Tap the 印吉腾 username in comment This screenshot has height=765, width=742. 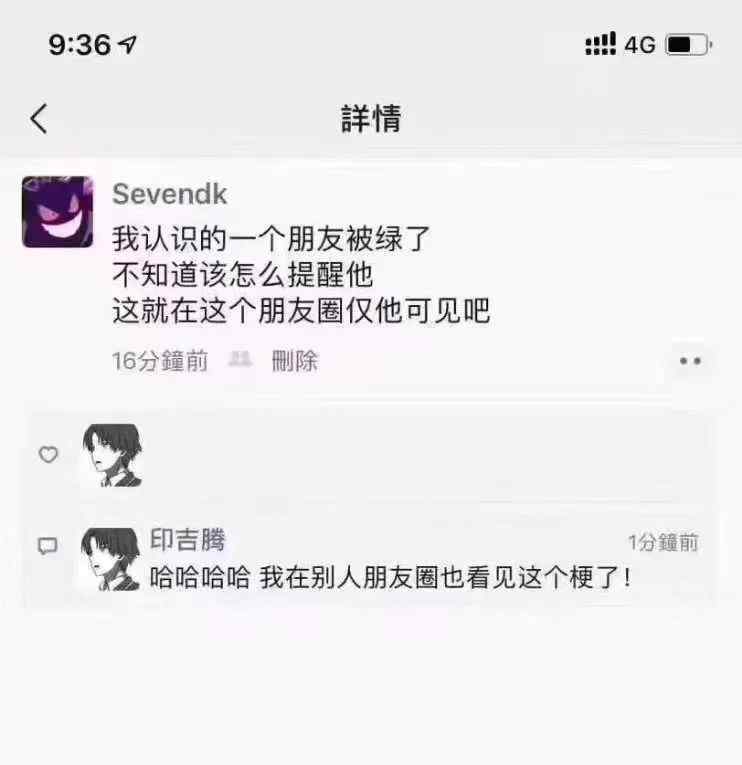[188, 540]
